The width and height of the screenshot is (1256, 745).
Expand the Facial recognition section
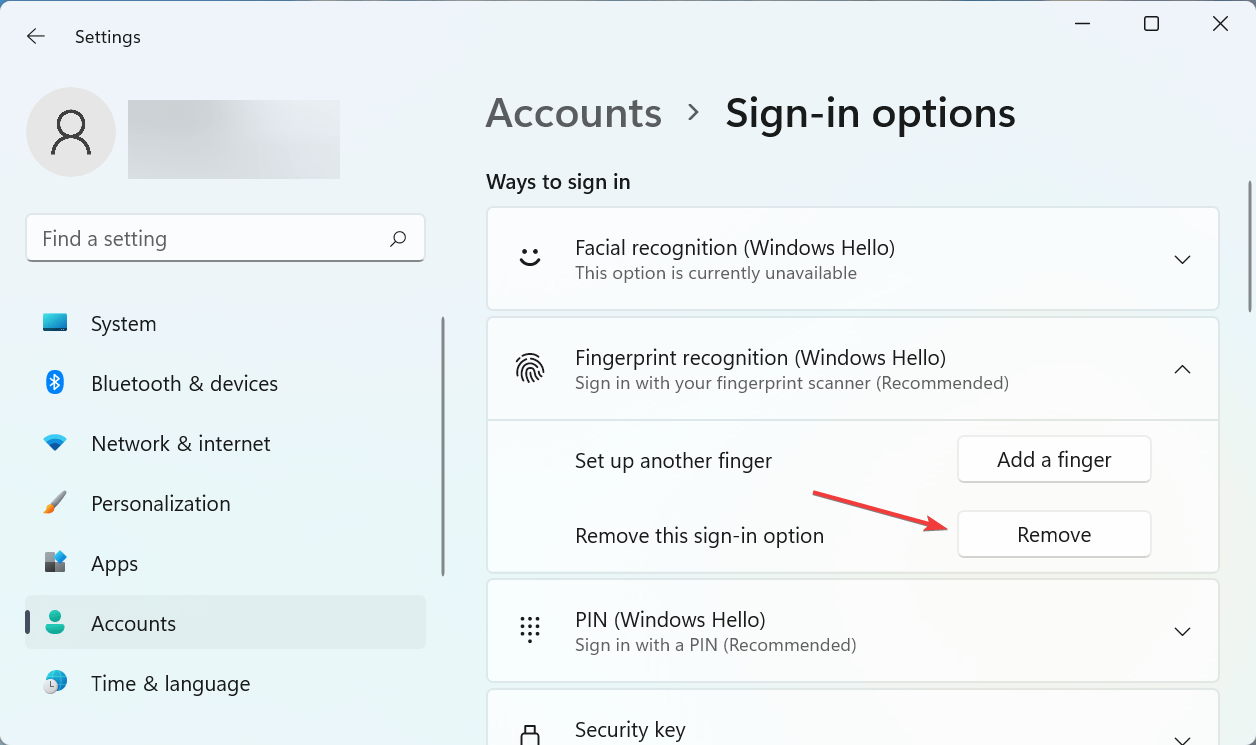[1182, 259]
